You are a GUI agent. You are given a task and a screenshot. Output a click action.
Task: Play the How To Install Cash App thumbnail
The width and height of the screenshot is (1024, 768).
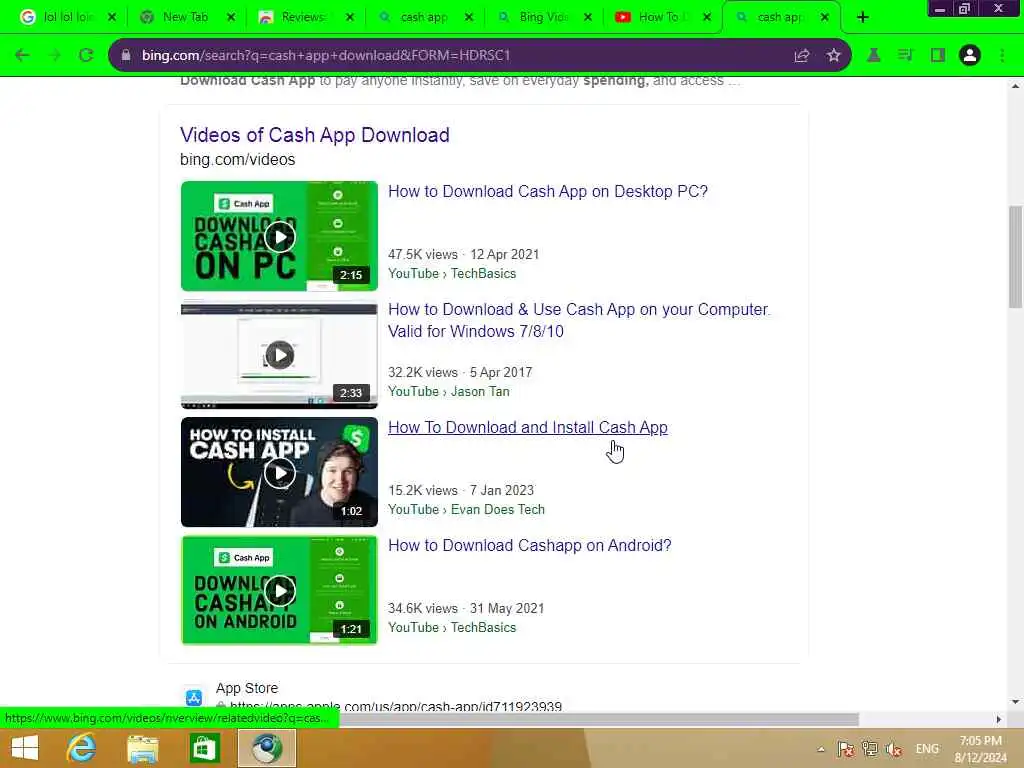280,472
